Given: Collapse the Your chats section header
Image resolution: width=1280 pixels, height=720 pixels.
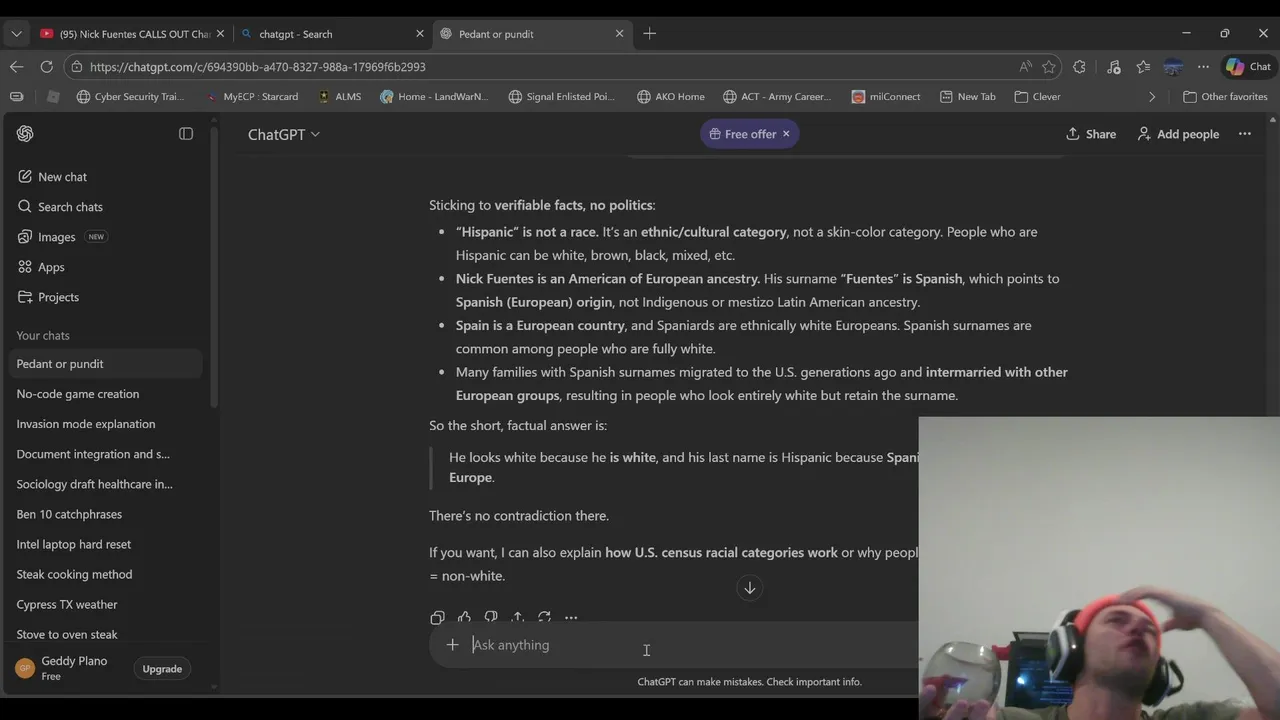Looking at the screenshot, I should point(43,336).
